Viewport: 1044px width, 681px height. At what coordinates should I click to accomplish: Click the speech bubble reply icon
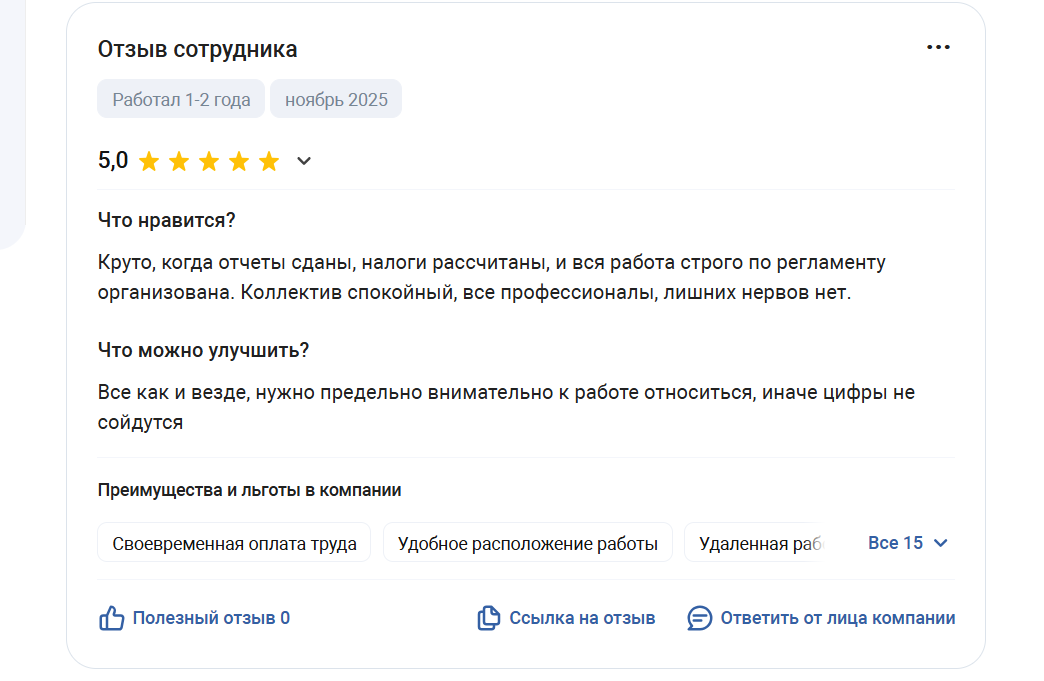pos(700,618)
